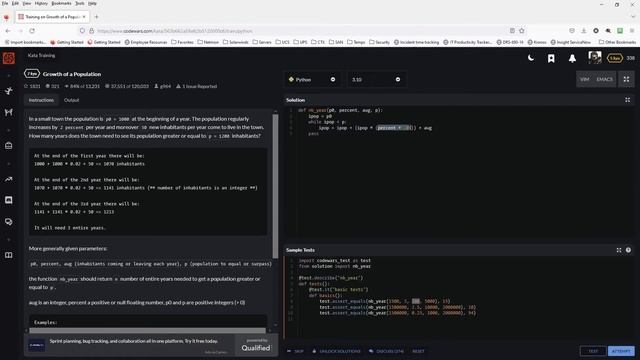This screenshot has width=640, height=360.
Task: Open Employee Resources bookmark
Action: (146, 42)
